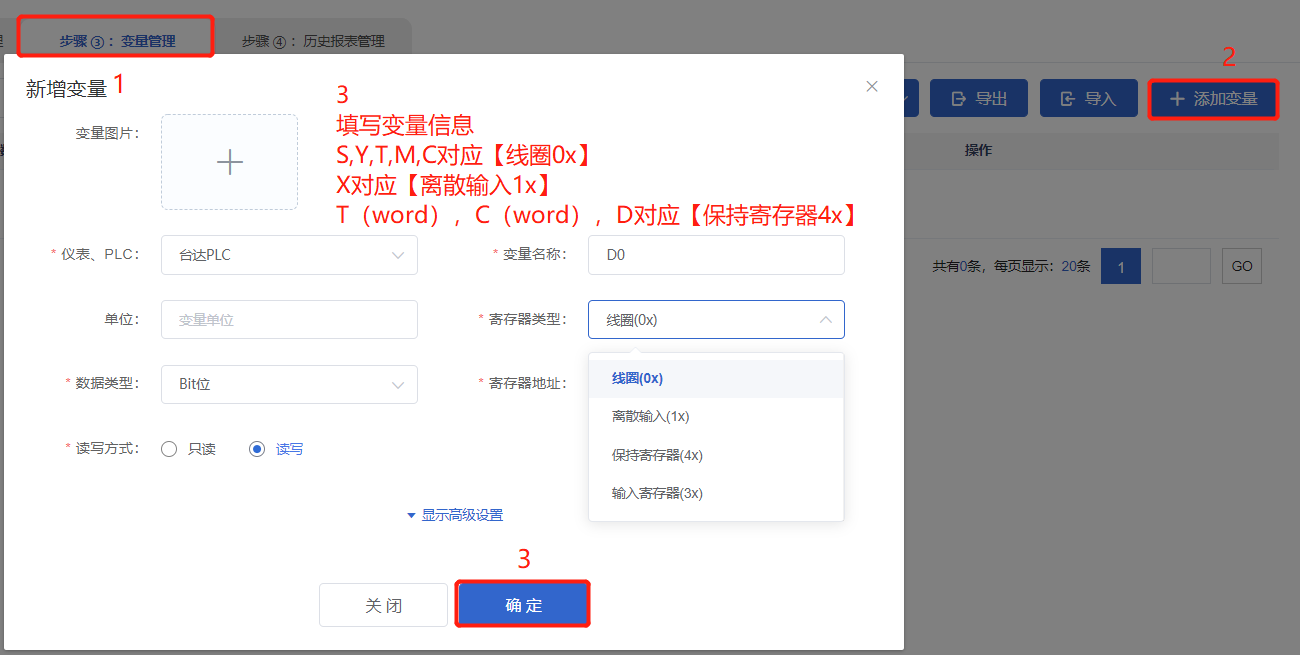Screen dimensions: 1300x655
Task: Click the 确定 confirm button
Action: [523, 605]
